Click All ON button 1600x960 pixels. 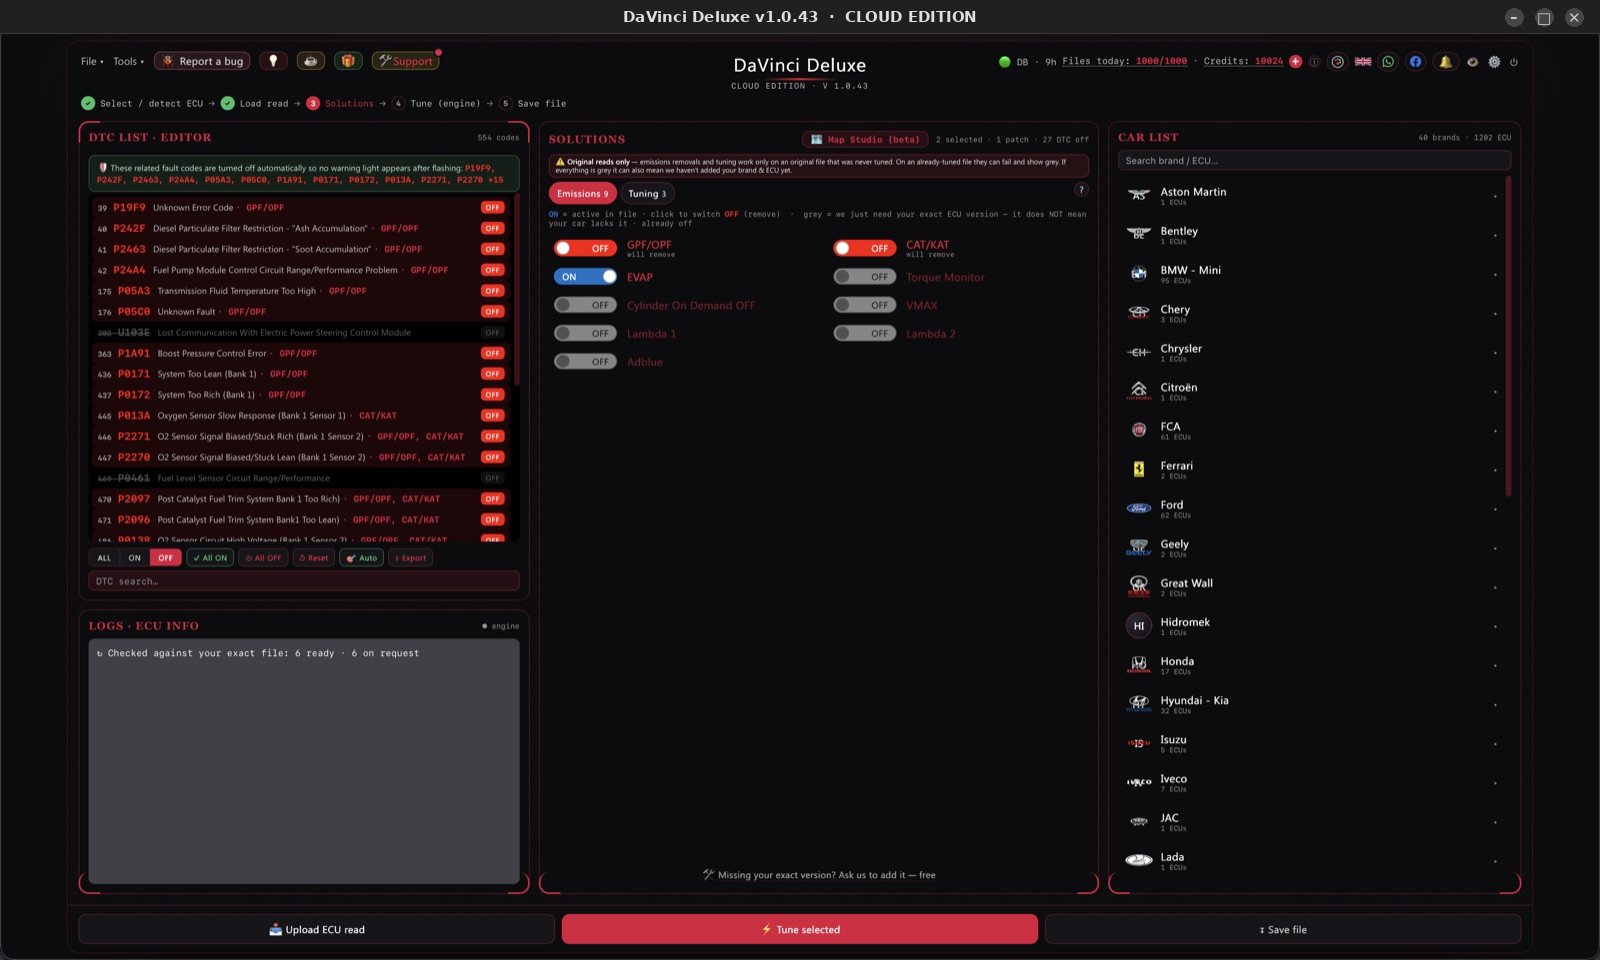click(210, 558)
